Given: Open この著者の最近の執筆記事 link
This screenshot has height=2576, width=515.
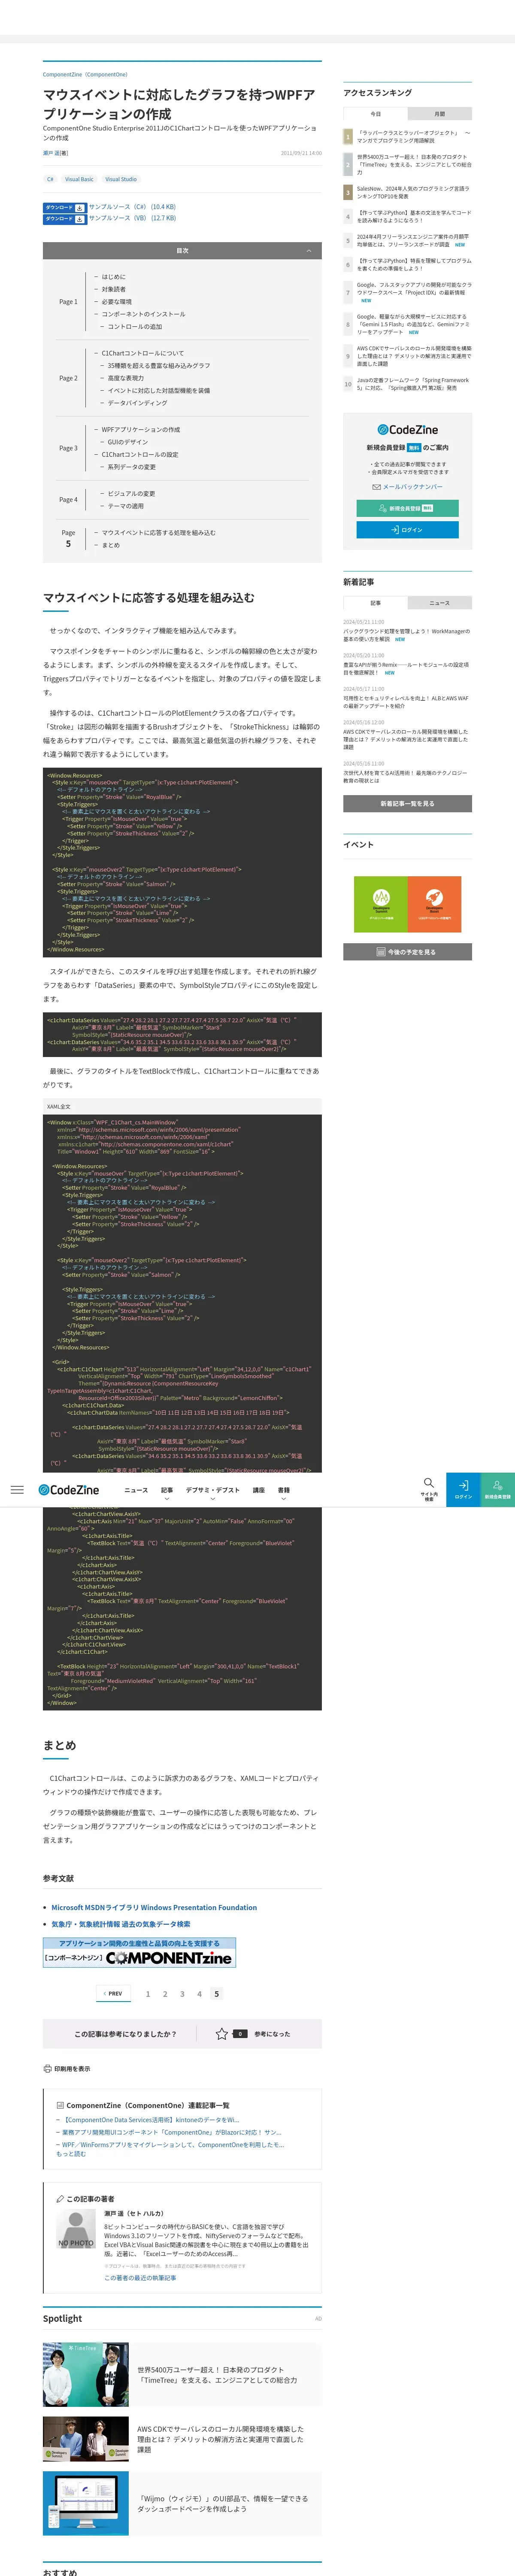Looking at the screenshot, I should point(140,2277).
